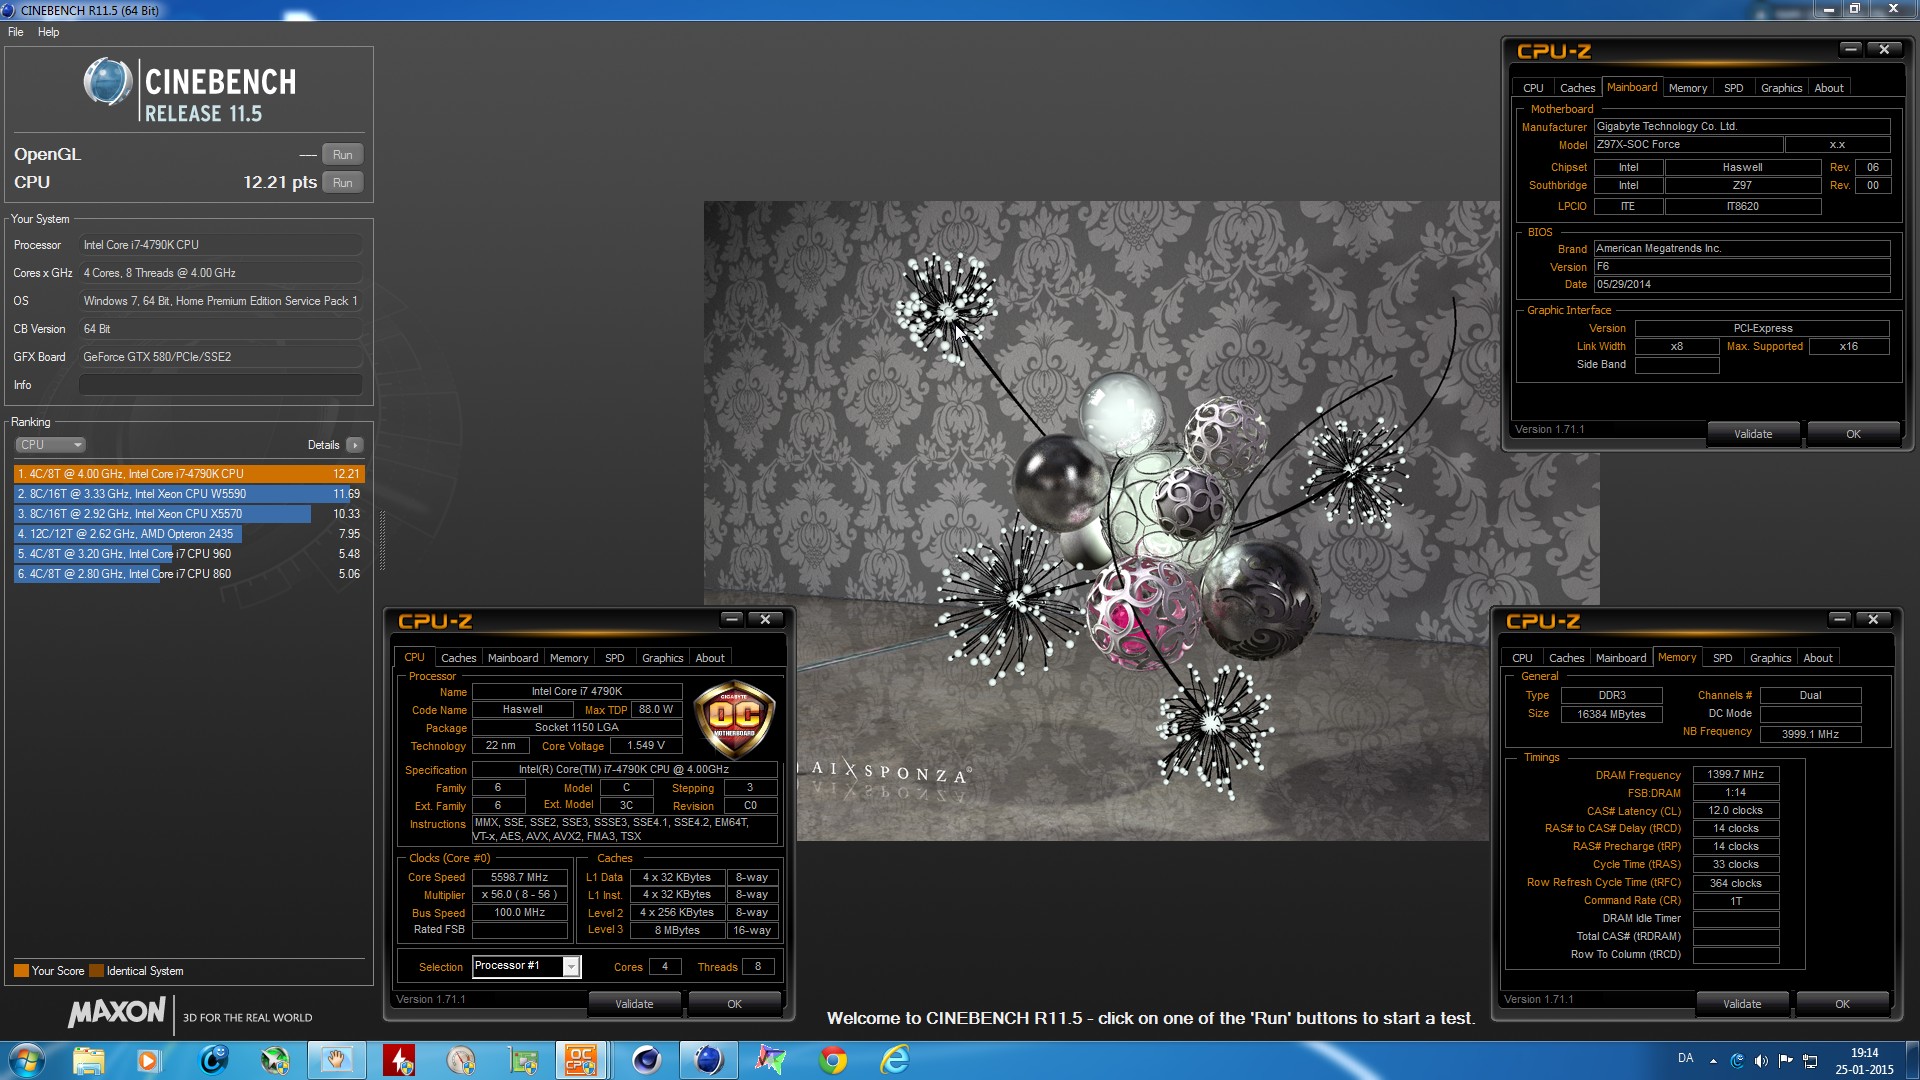This screenshot has height=1080, width=1920.
Task: Open the green sphere shield taskbar app
Action: click(x=275, y=1060)
